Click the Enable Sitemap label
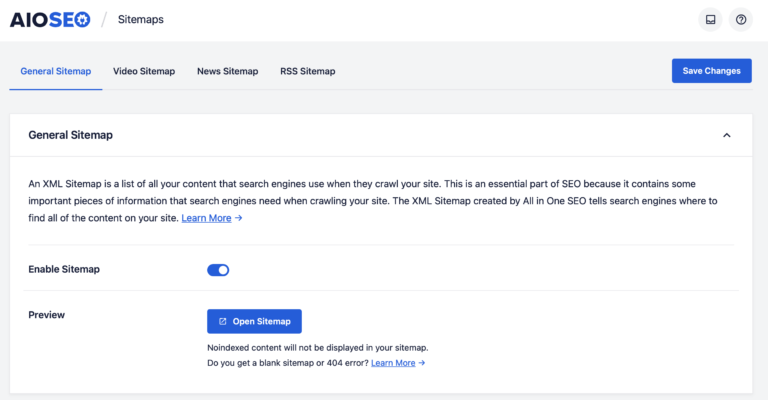This screenshot has width=768, height=400. 64,269
